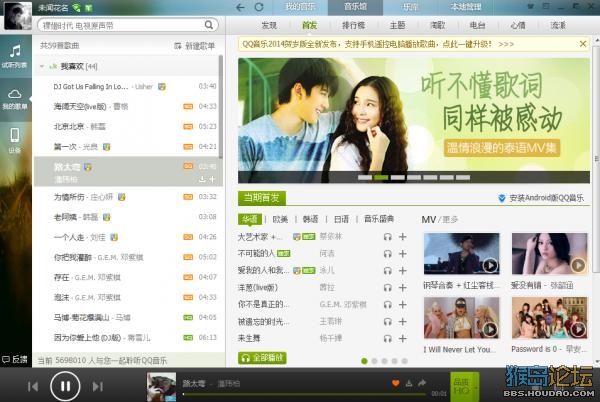
Task: Open the 钢琴合奏 MV thumbnail
Action: point(461,254)
